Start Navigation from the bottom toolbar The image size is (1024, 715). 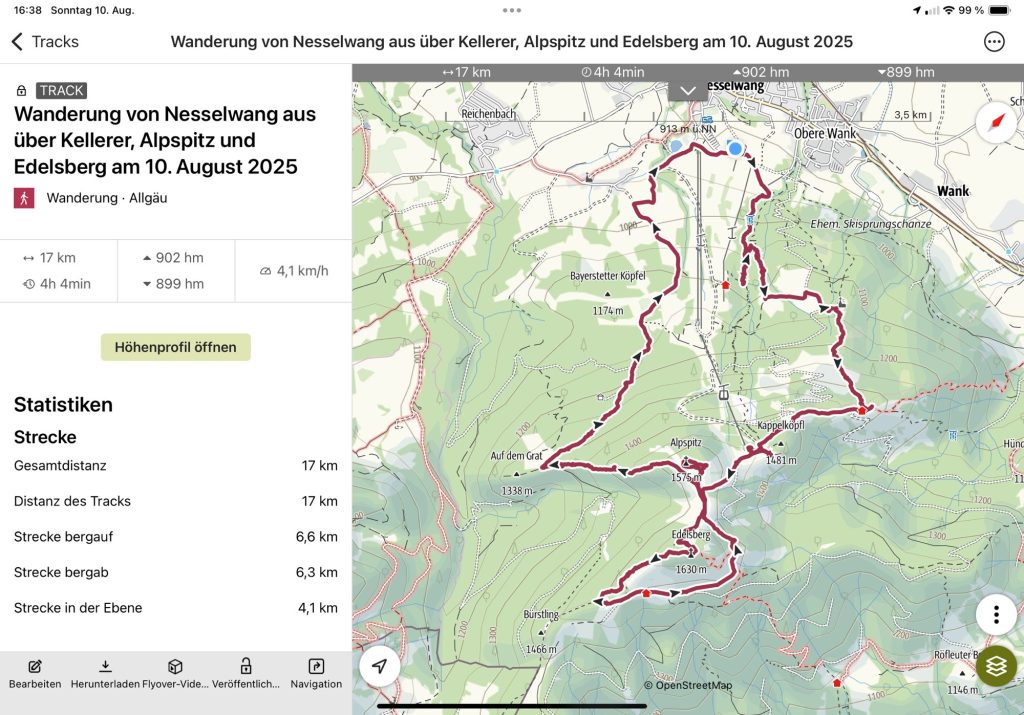coord(316,667)
